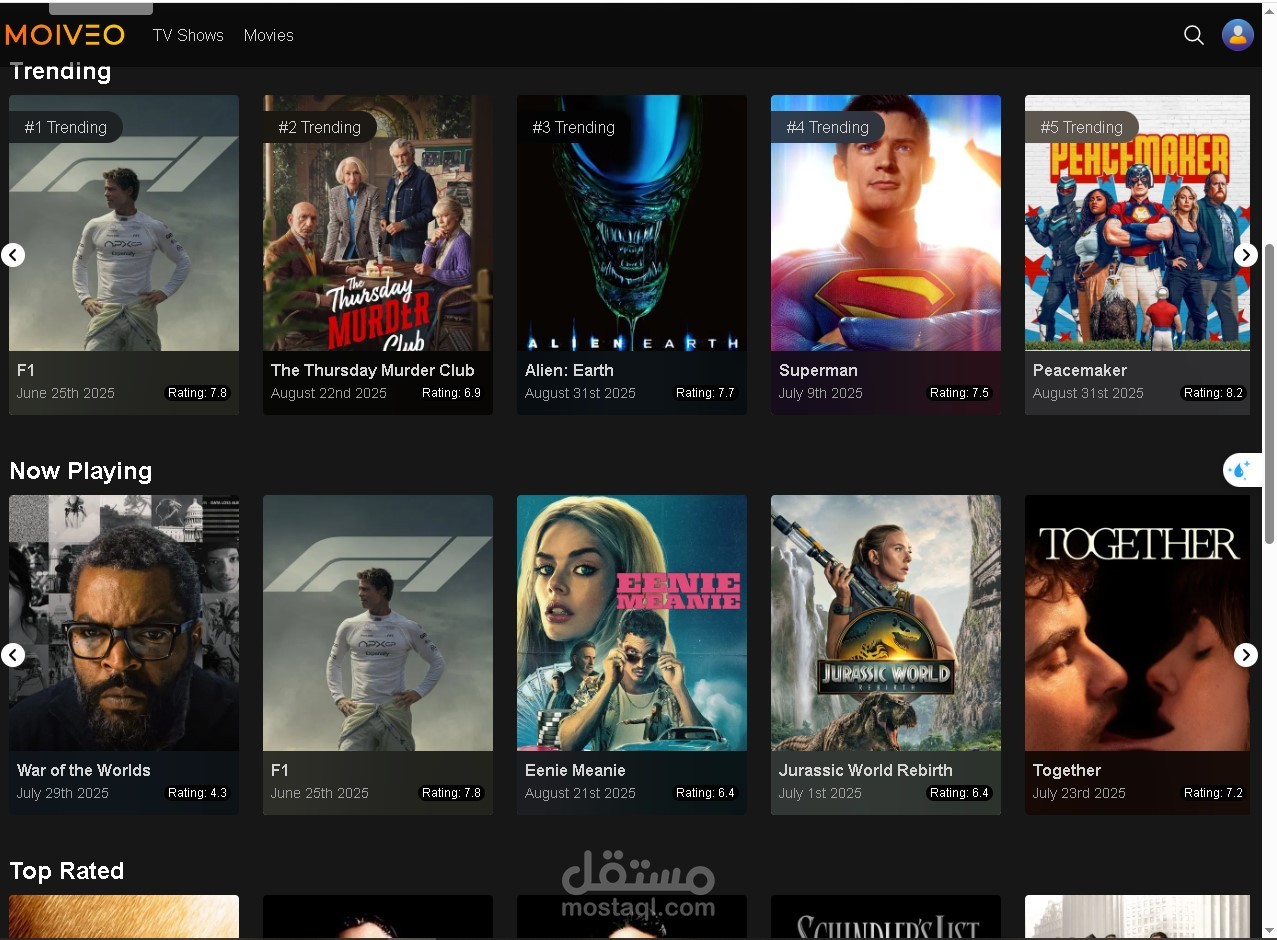Open The Thursday Murder Club poster

(x=378, y=223)
